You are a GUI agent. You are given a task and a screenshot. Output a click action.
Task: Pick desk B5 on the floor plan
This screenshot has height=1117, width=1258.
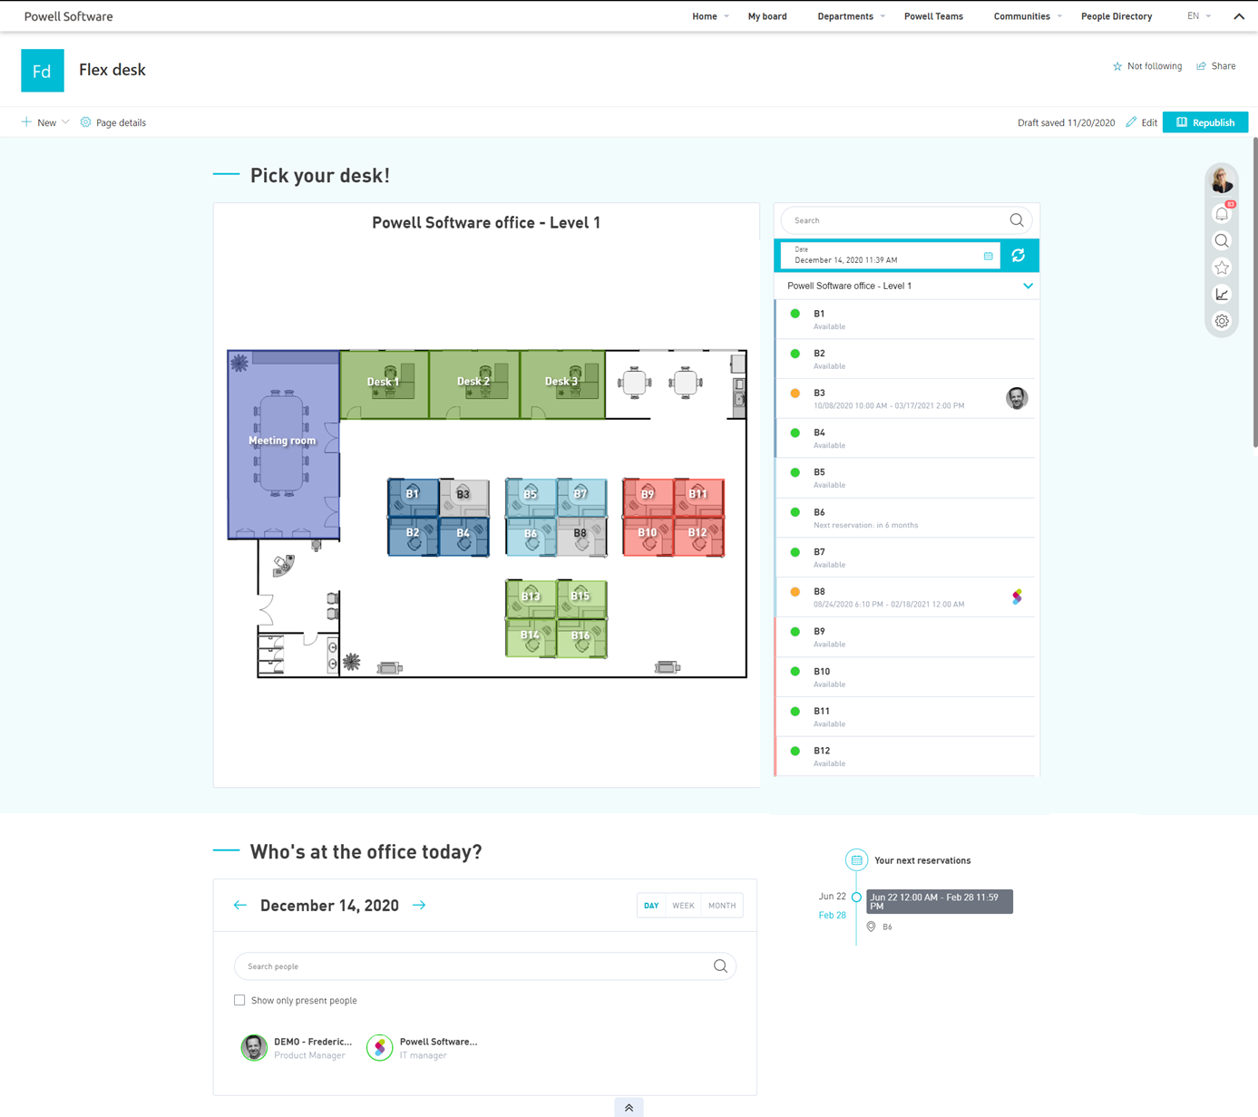[x=531, y=497]
